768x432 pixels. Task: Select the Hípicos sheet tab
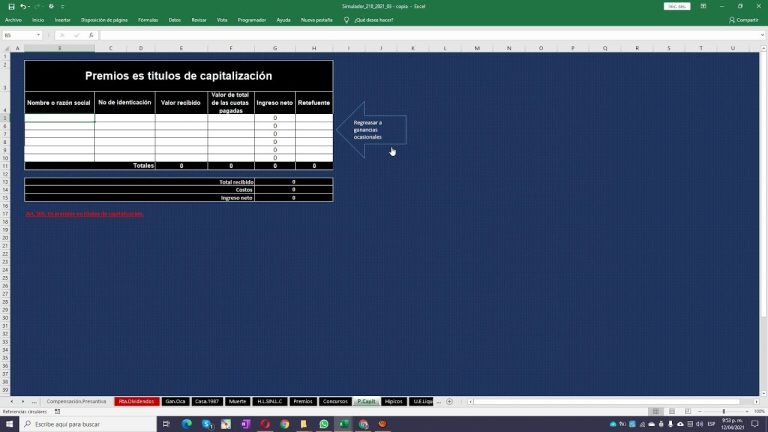(393, 401)
